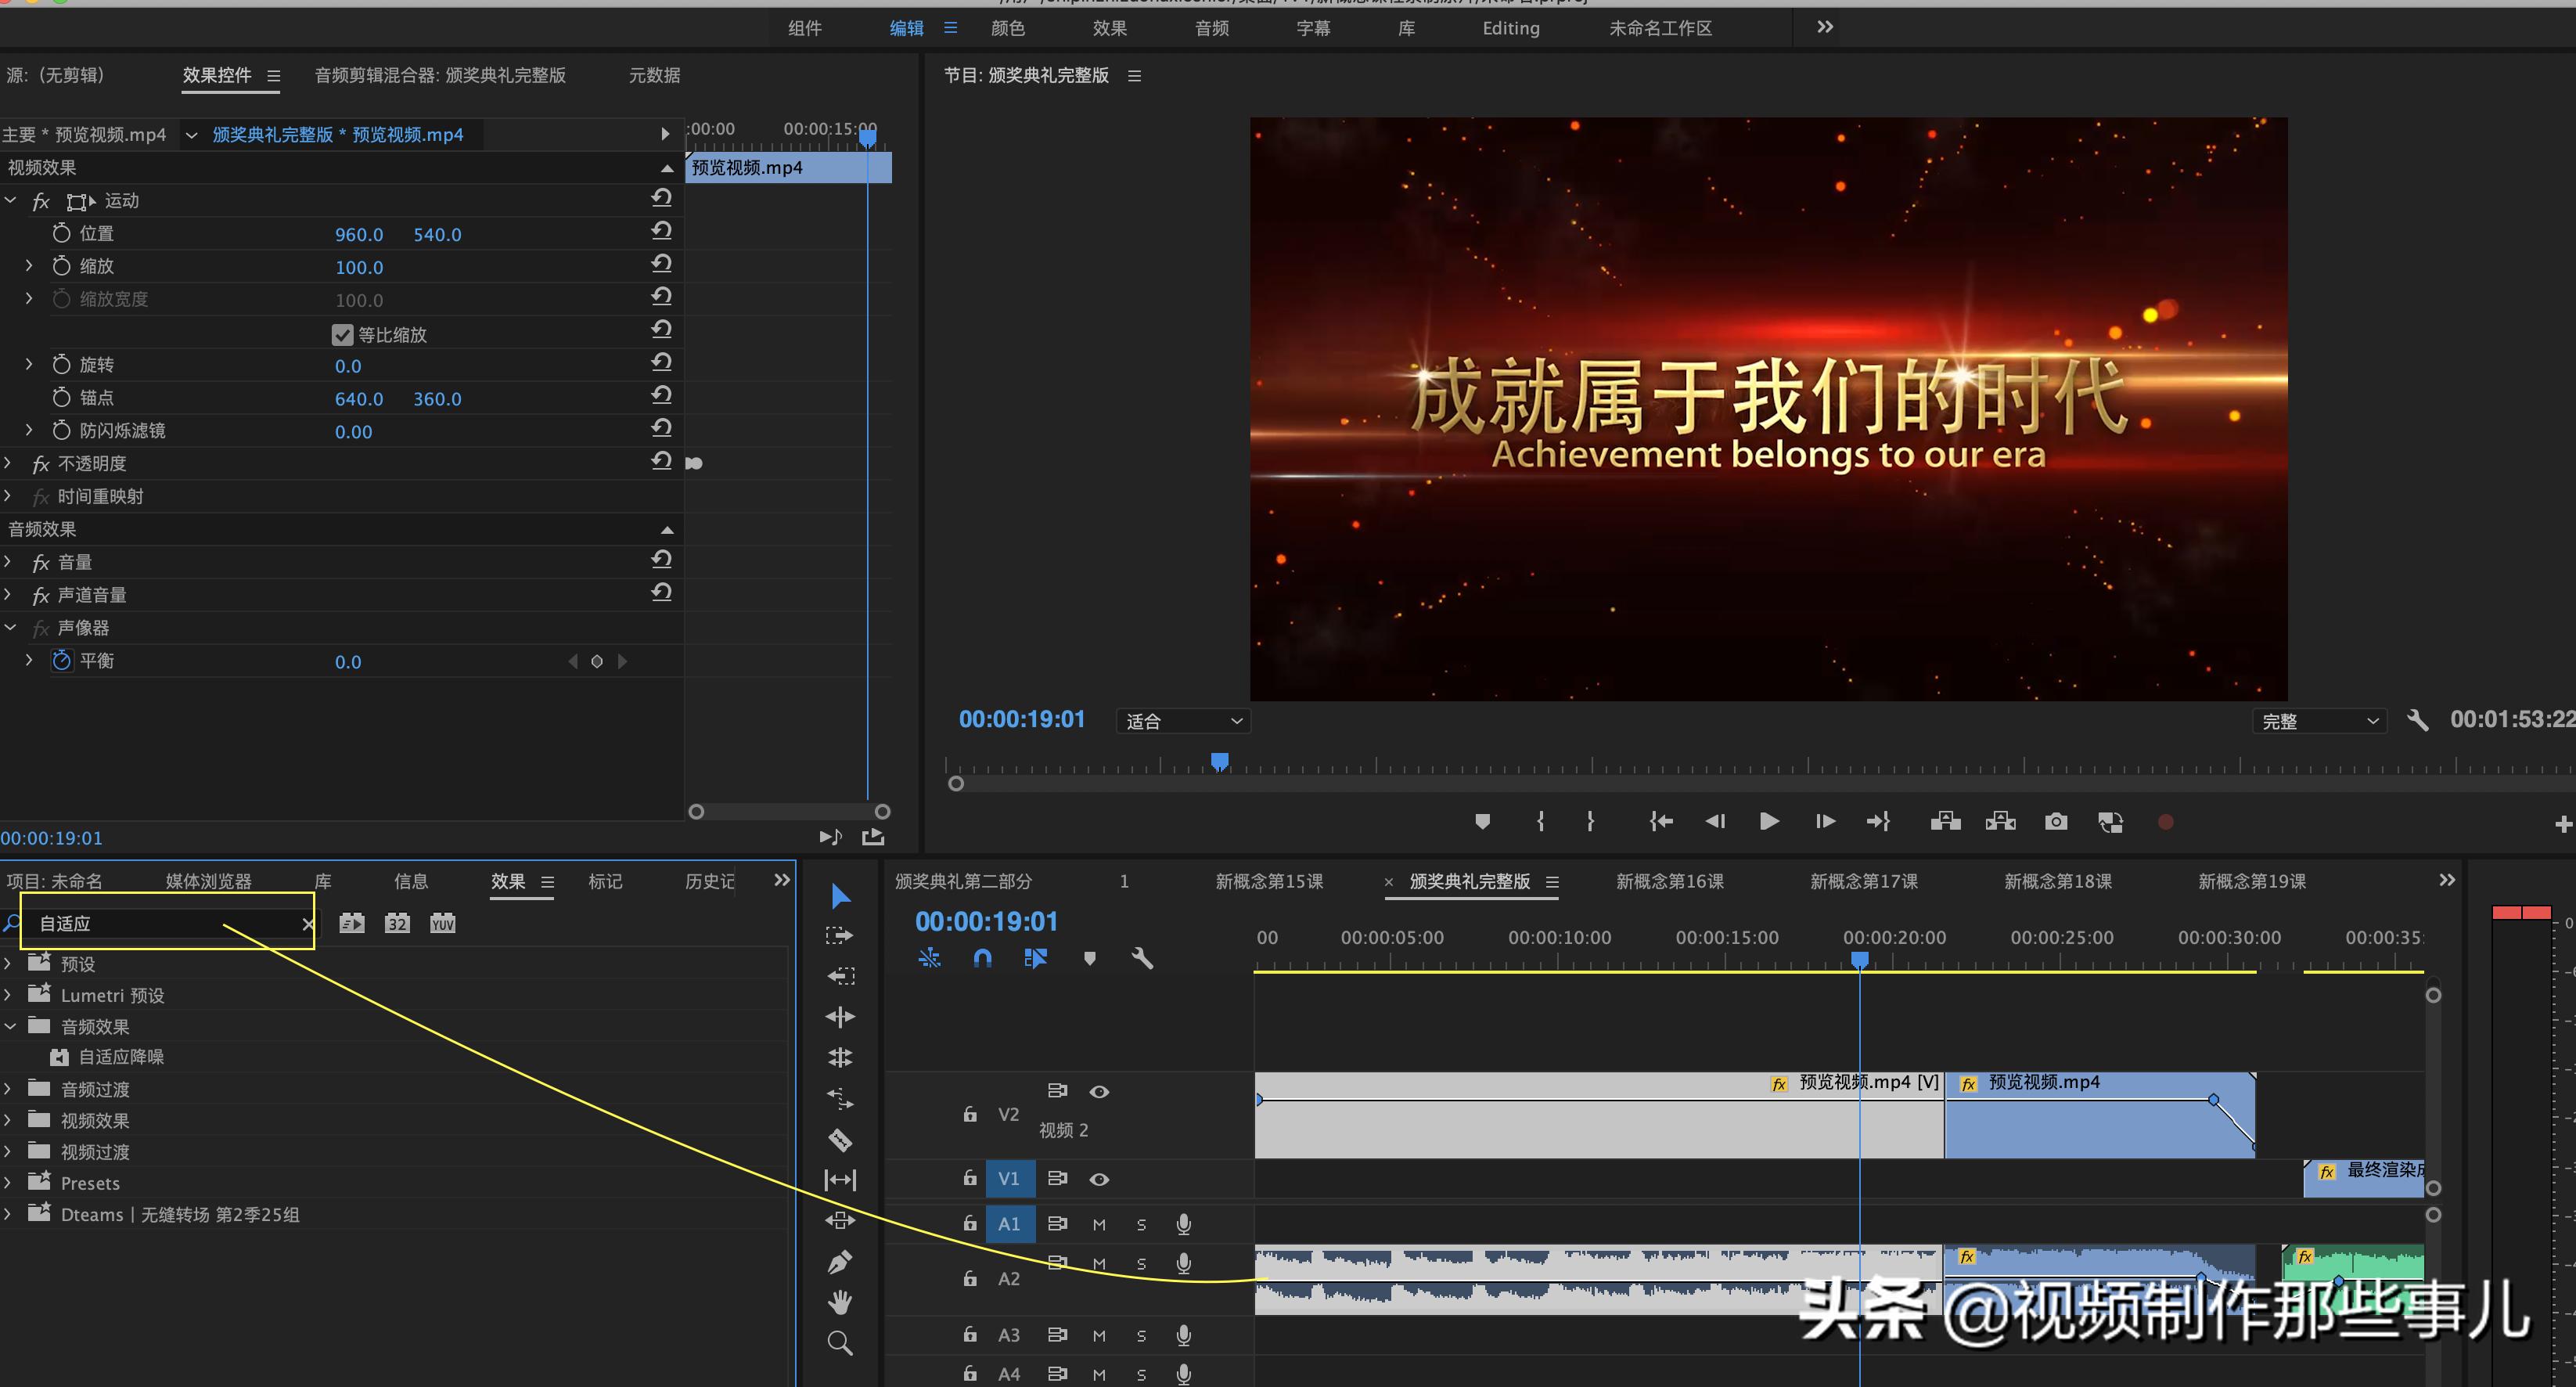Collapse the 运动 effect in effect controls

pyautogui.click(x=11, y=201)
